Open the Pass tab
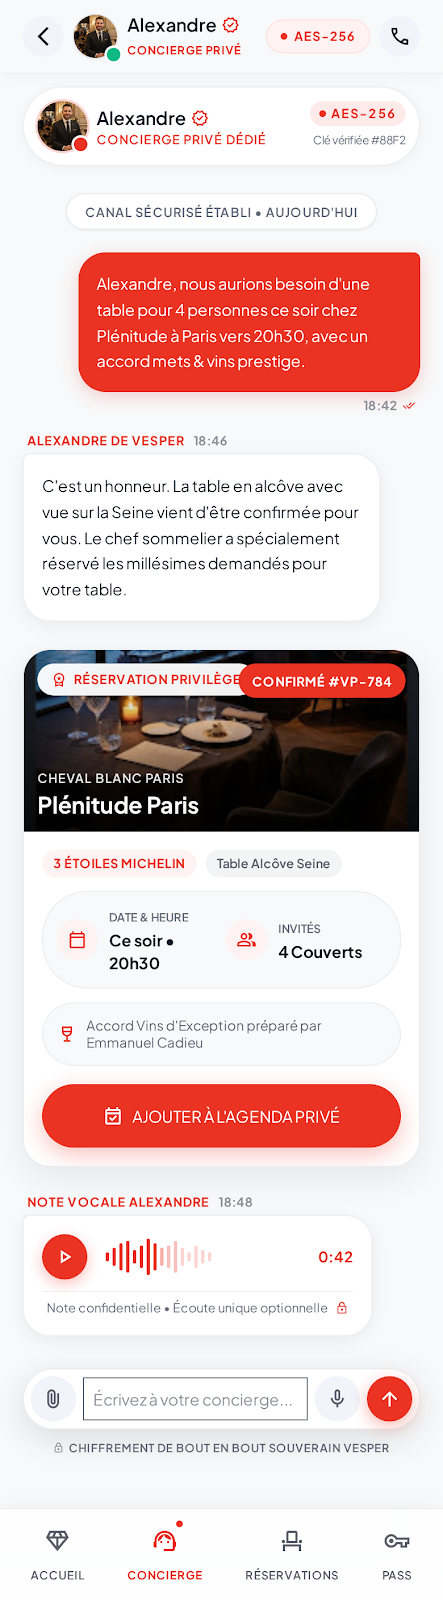443x1600 pixels. pos(397,1555)
